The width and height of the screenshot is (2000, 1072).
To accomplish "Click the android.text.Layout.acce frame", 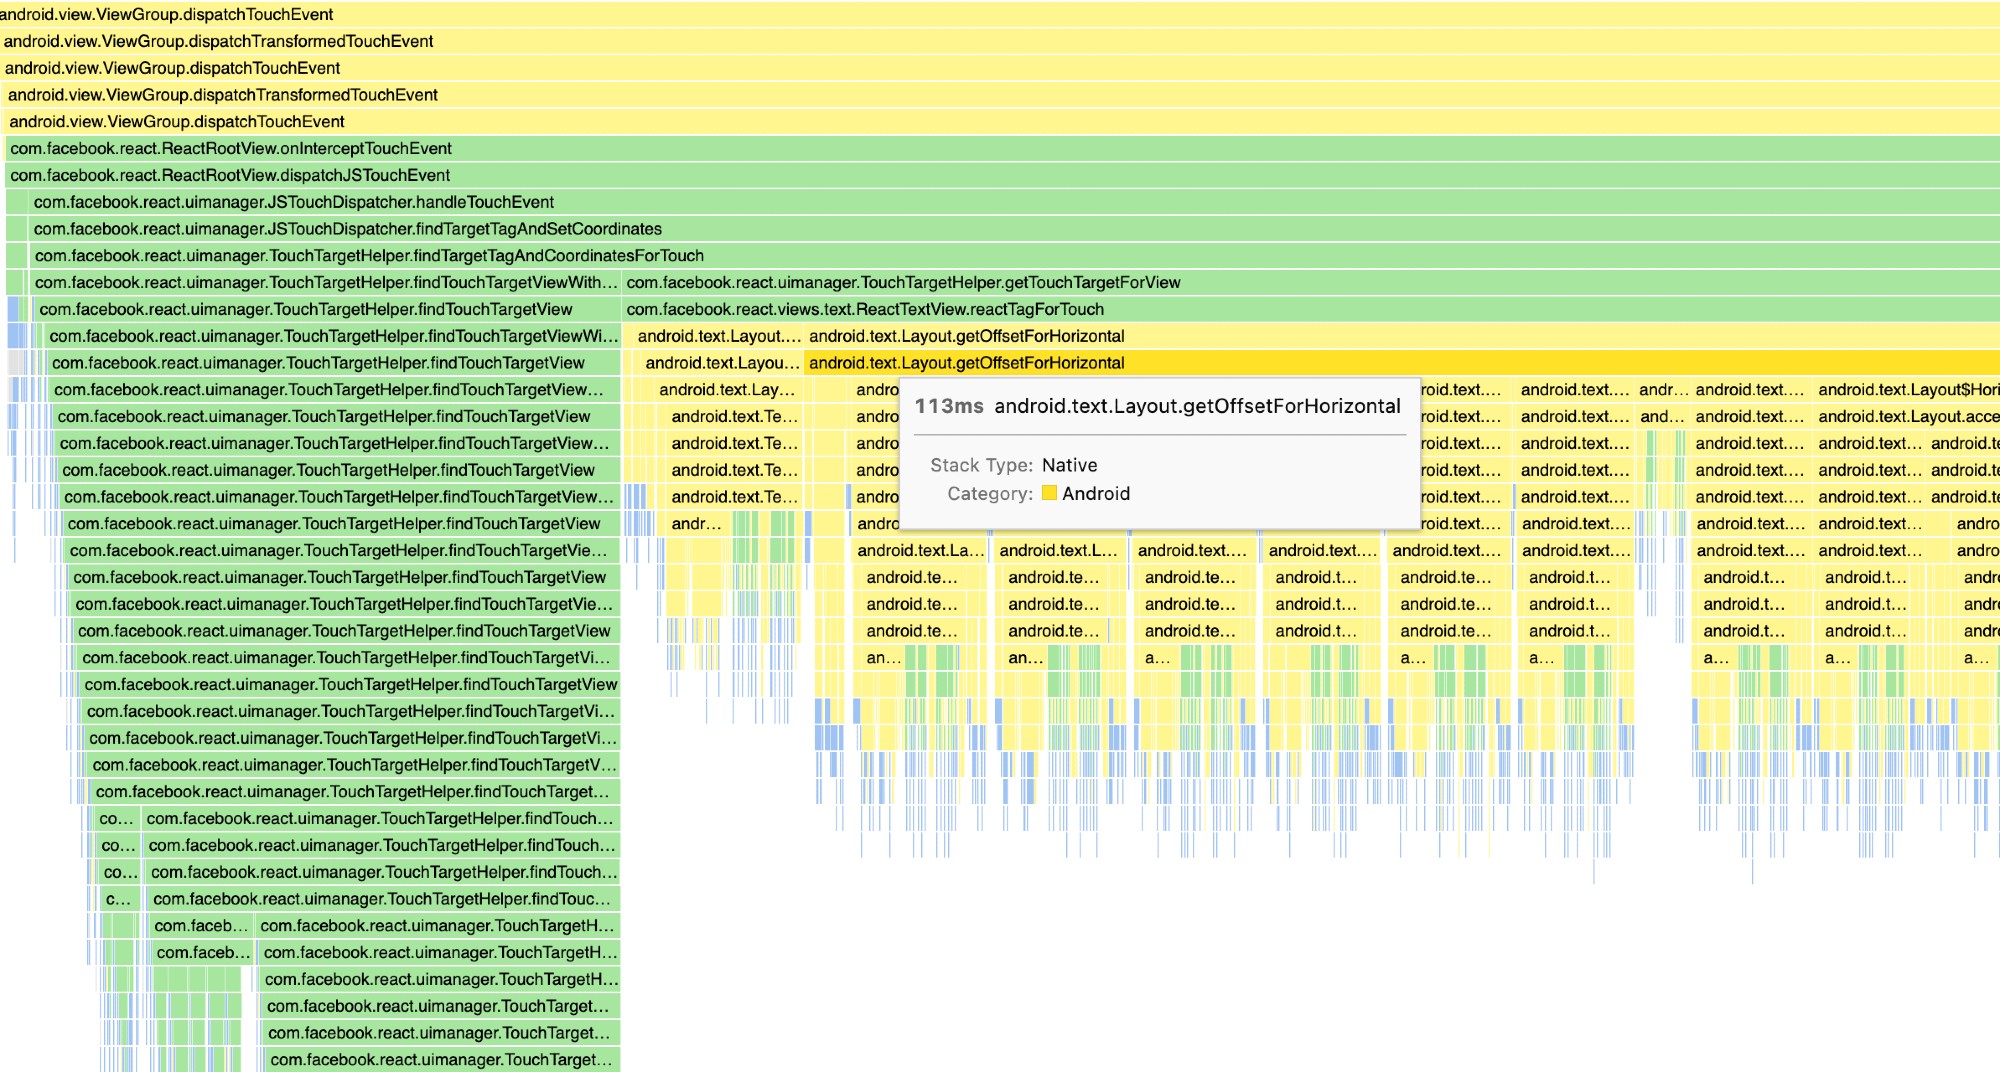I will (1906, 417).
